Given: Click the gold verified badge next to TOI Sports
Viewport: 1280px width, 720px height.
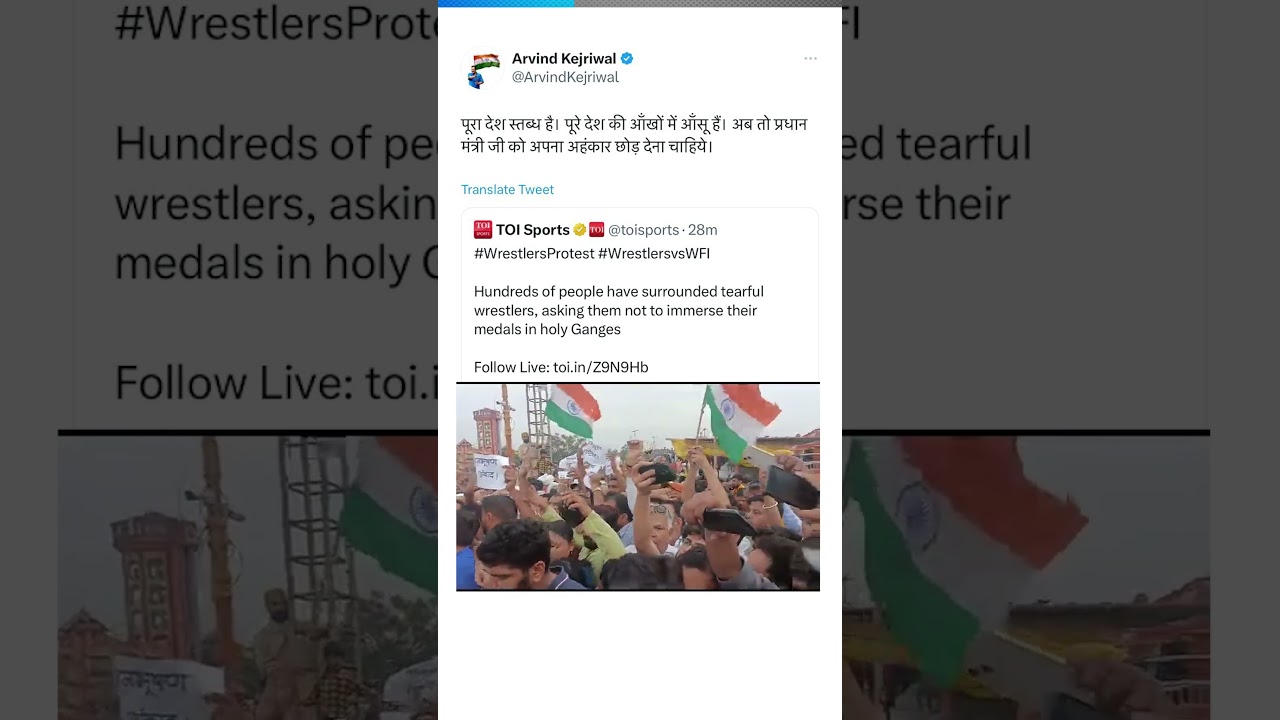Looking at the screenshot, I should (579, 230).
